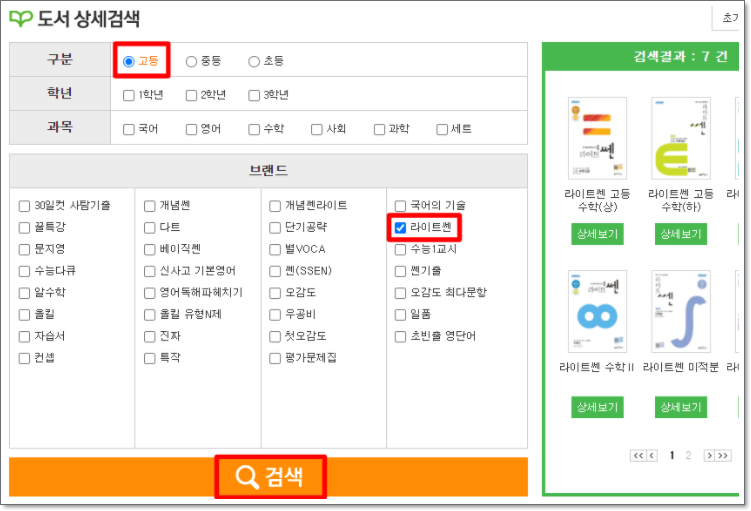Open 상세보기 for 라이트쎈 미적분

tap(681, 407)
